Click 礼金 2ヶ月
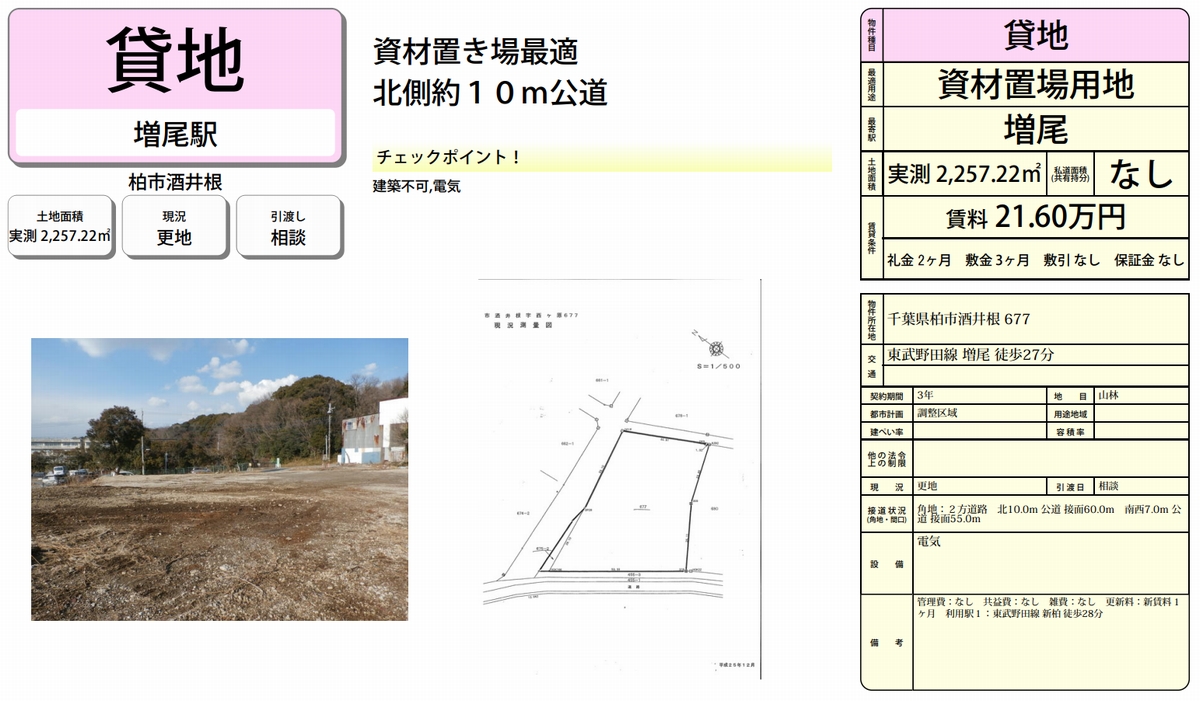1200x701 pixels. click(x=920, y=260)
